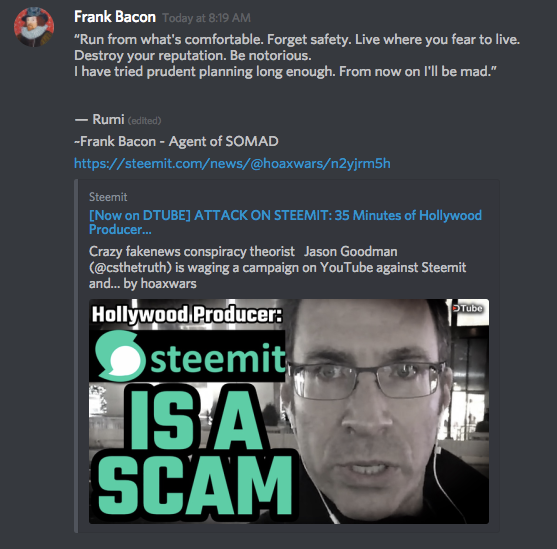The width and height of the screenshot is (557, 549).
Task: Open the steemit.com hoaxwars URL link
Action: point(232,163)
